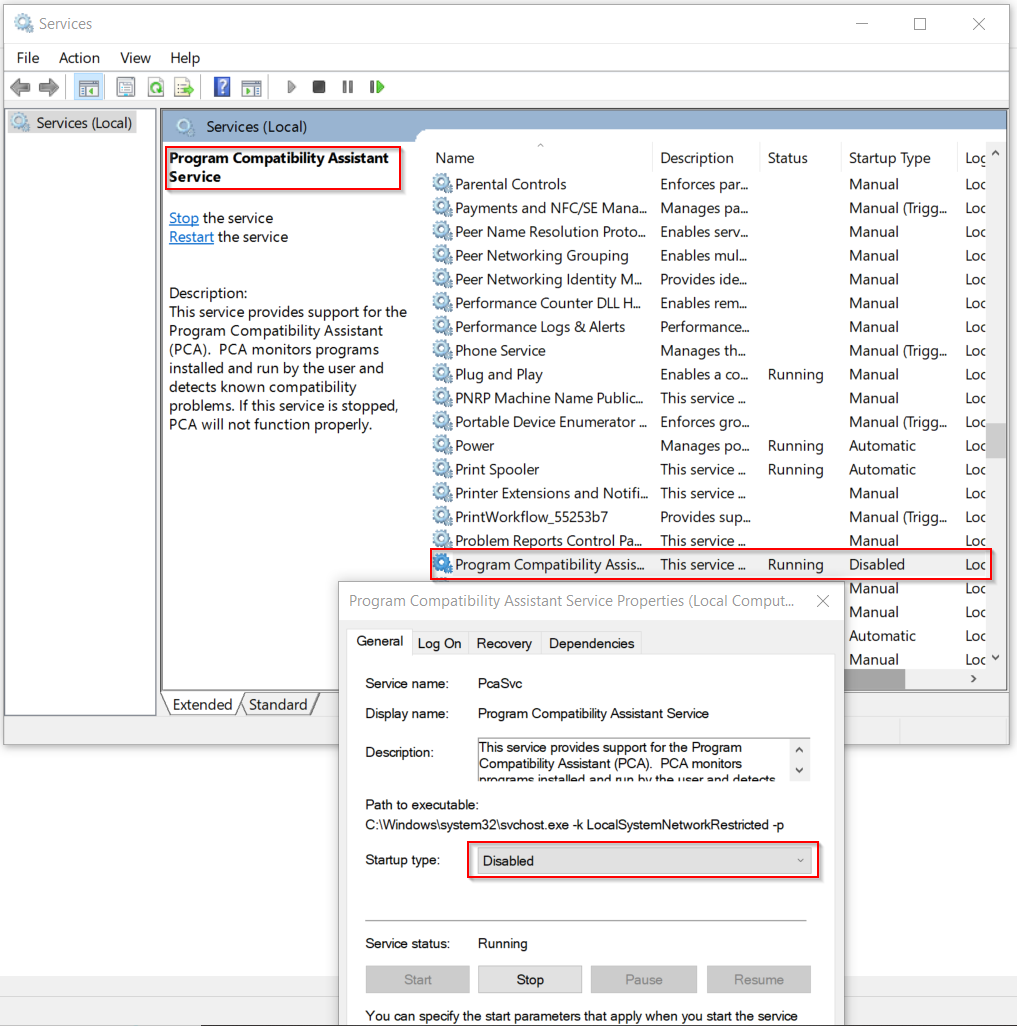Screen dimensions: 1017x1026
Task: Click the Pause Service toolbar icon
Action: (x=348, y=87)
